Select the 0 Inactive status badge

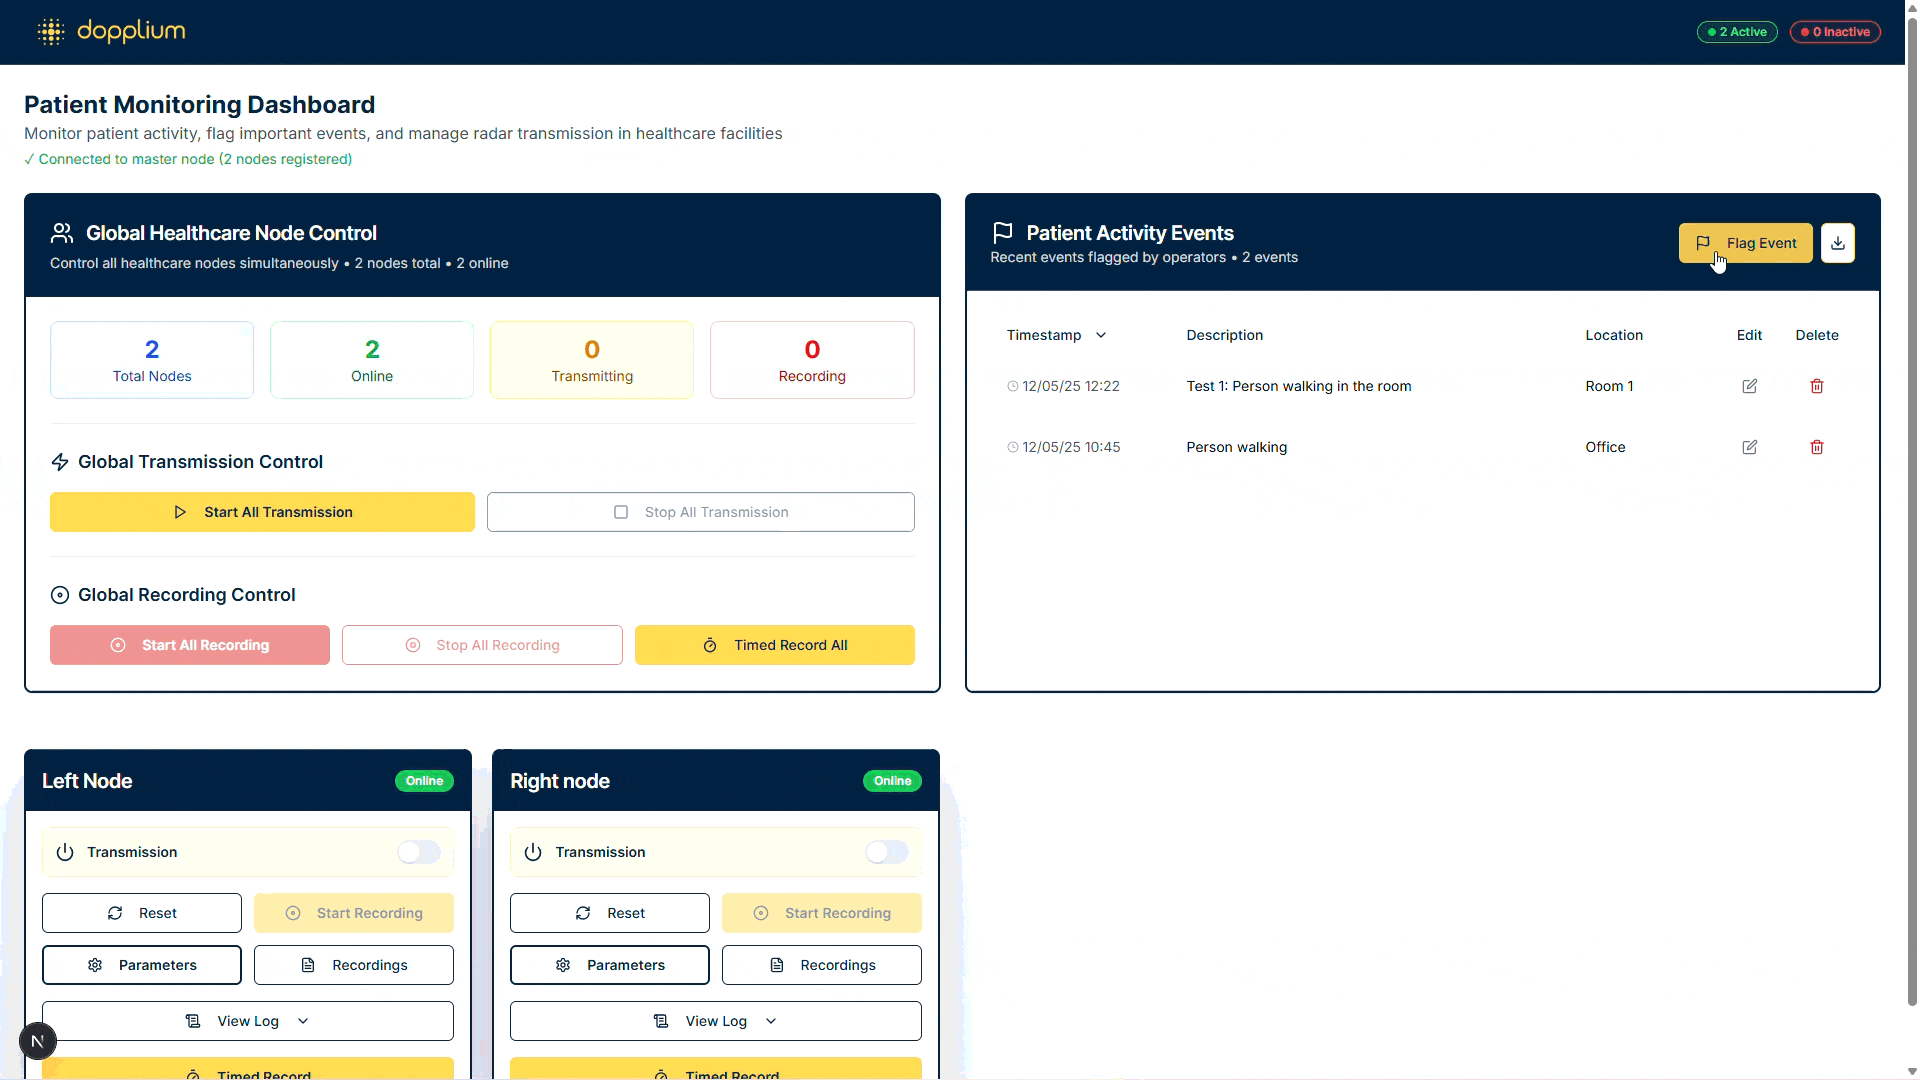(1835, 31)
